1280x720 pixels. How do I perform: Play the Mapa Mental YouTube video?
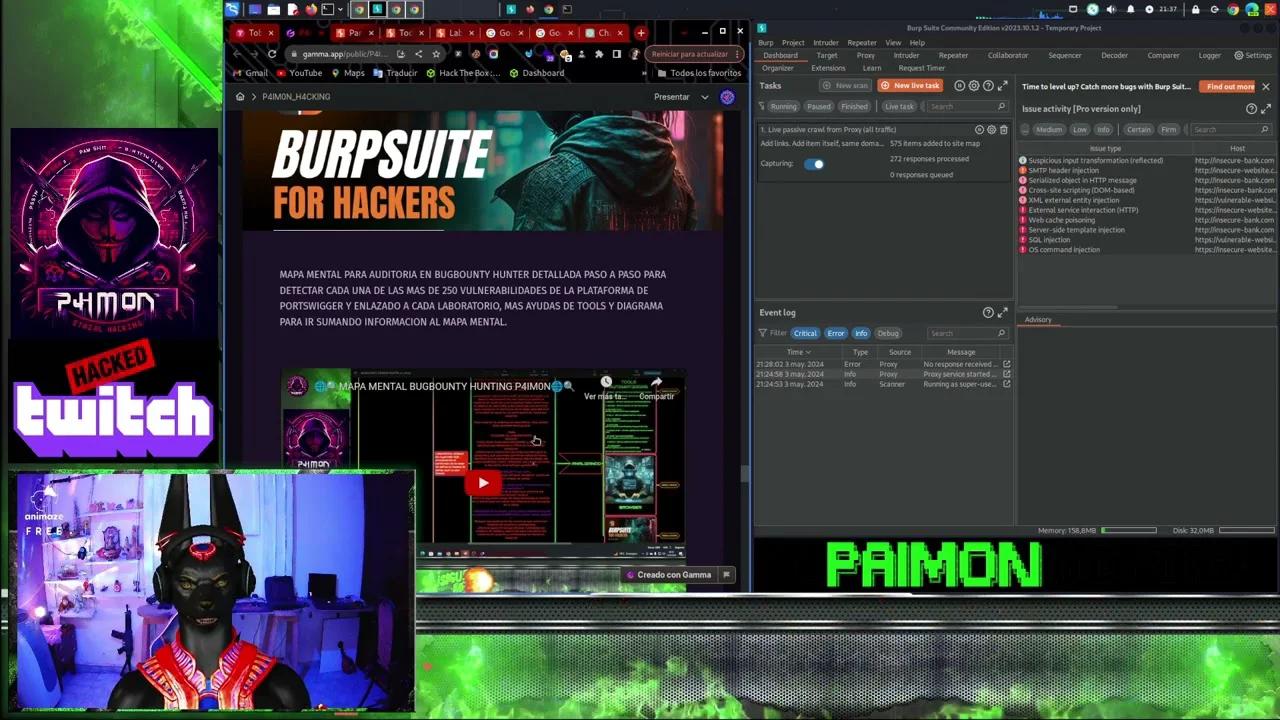pos(483,484)
